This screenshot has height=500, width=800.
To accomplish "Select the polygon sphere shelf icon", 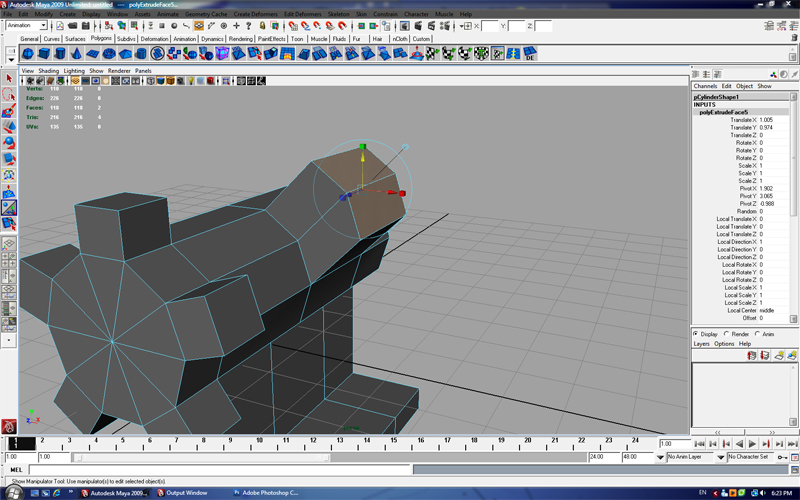I will point(28,54).
